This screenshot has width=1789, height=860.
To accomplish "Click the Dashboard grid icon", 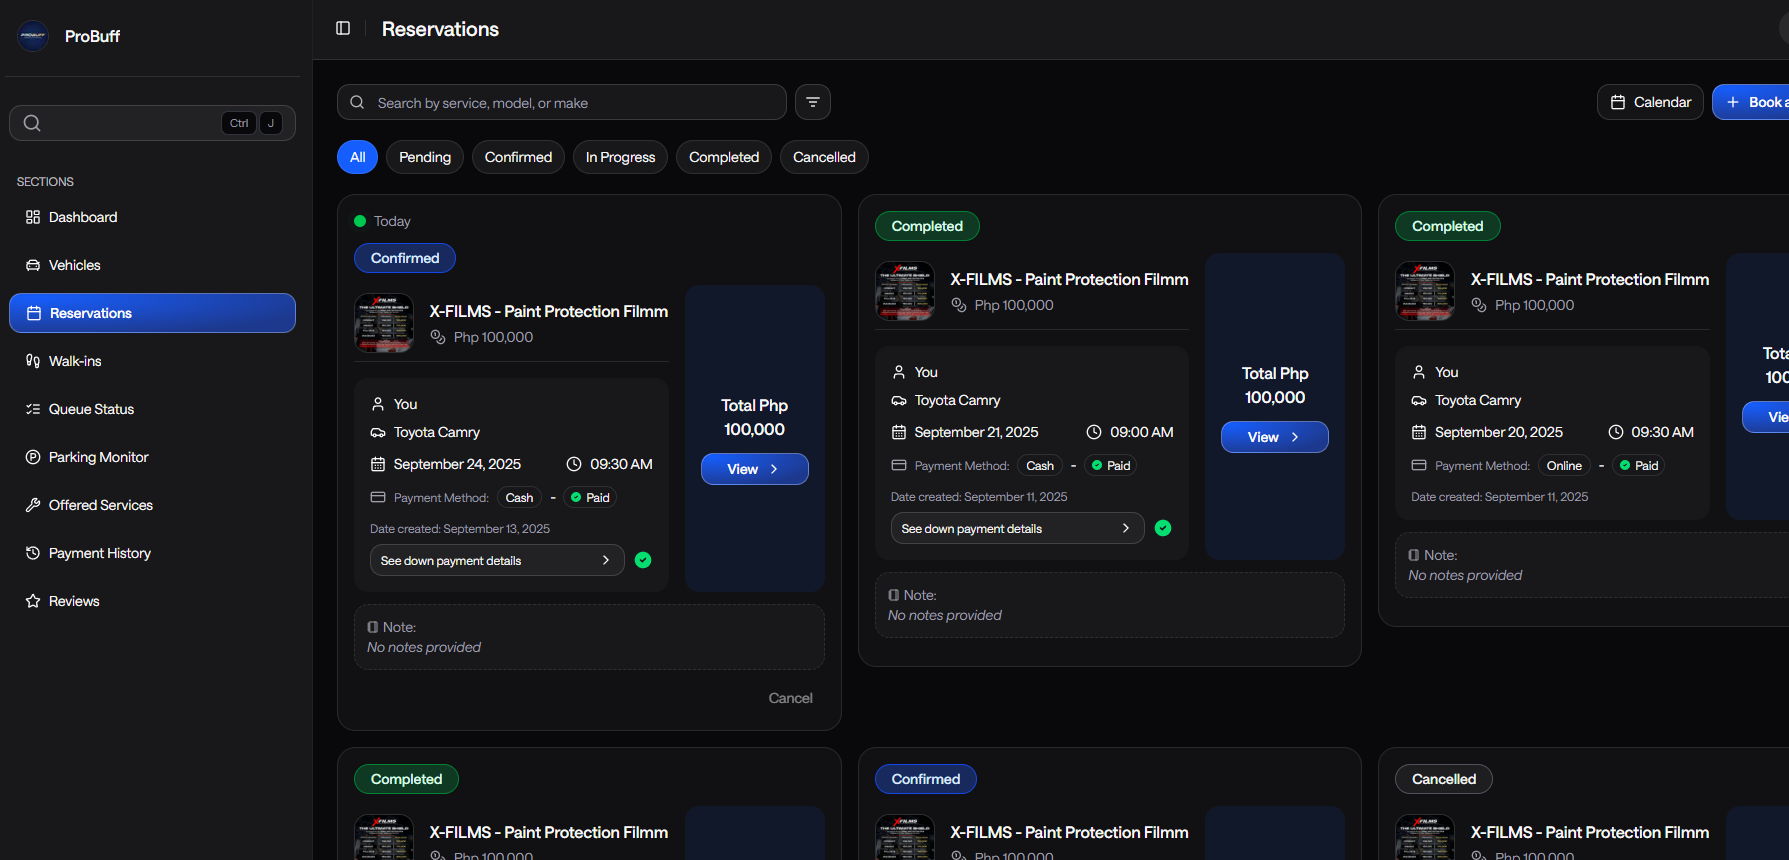I will click(33, 217).
